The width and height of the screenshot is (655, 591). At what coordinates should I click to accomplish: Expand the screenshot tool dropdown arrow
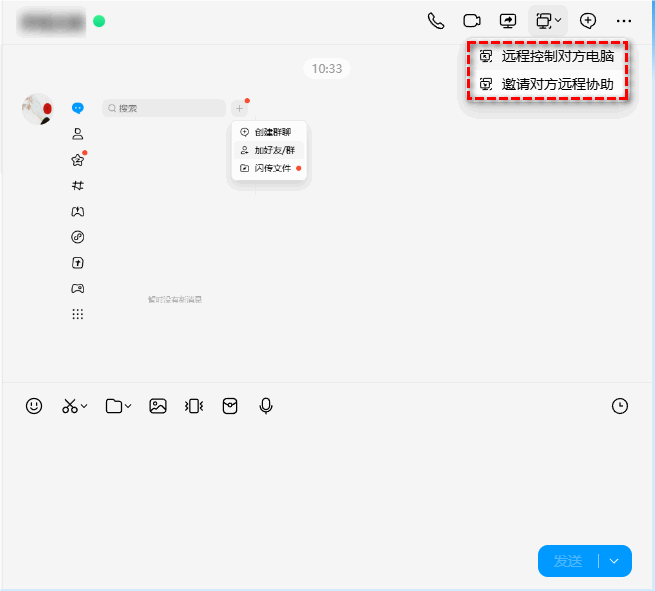(85, 407)
